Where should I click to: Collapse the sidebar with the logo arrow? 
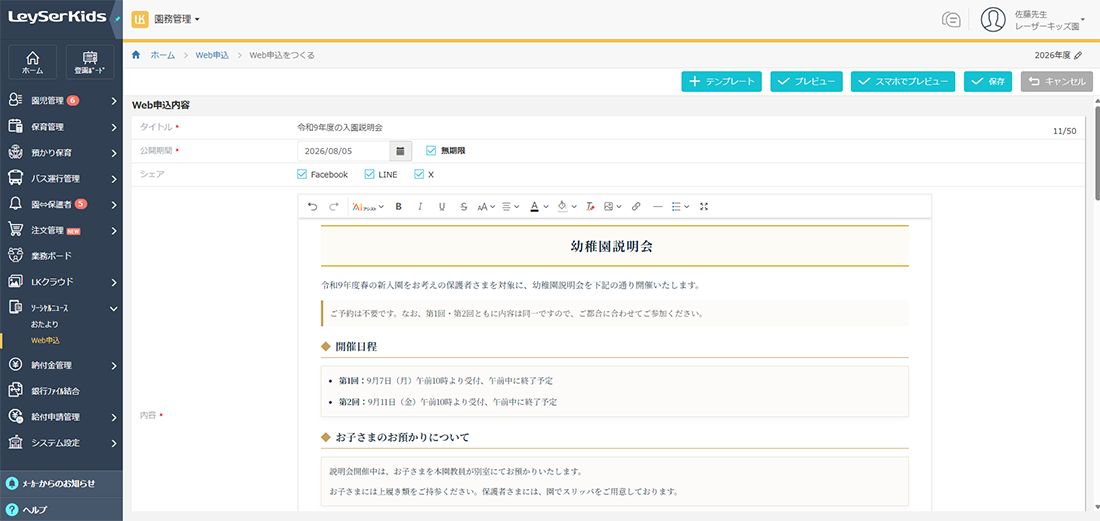click(x=117, y=19)
